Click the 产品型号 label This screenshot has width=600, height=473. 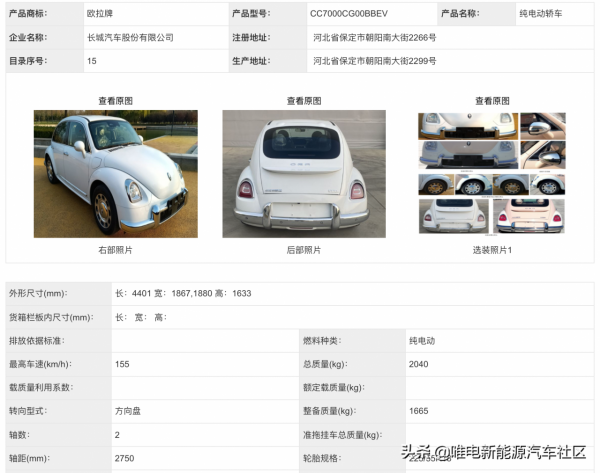pyautogui.click(x=251, y=13)
